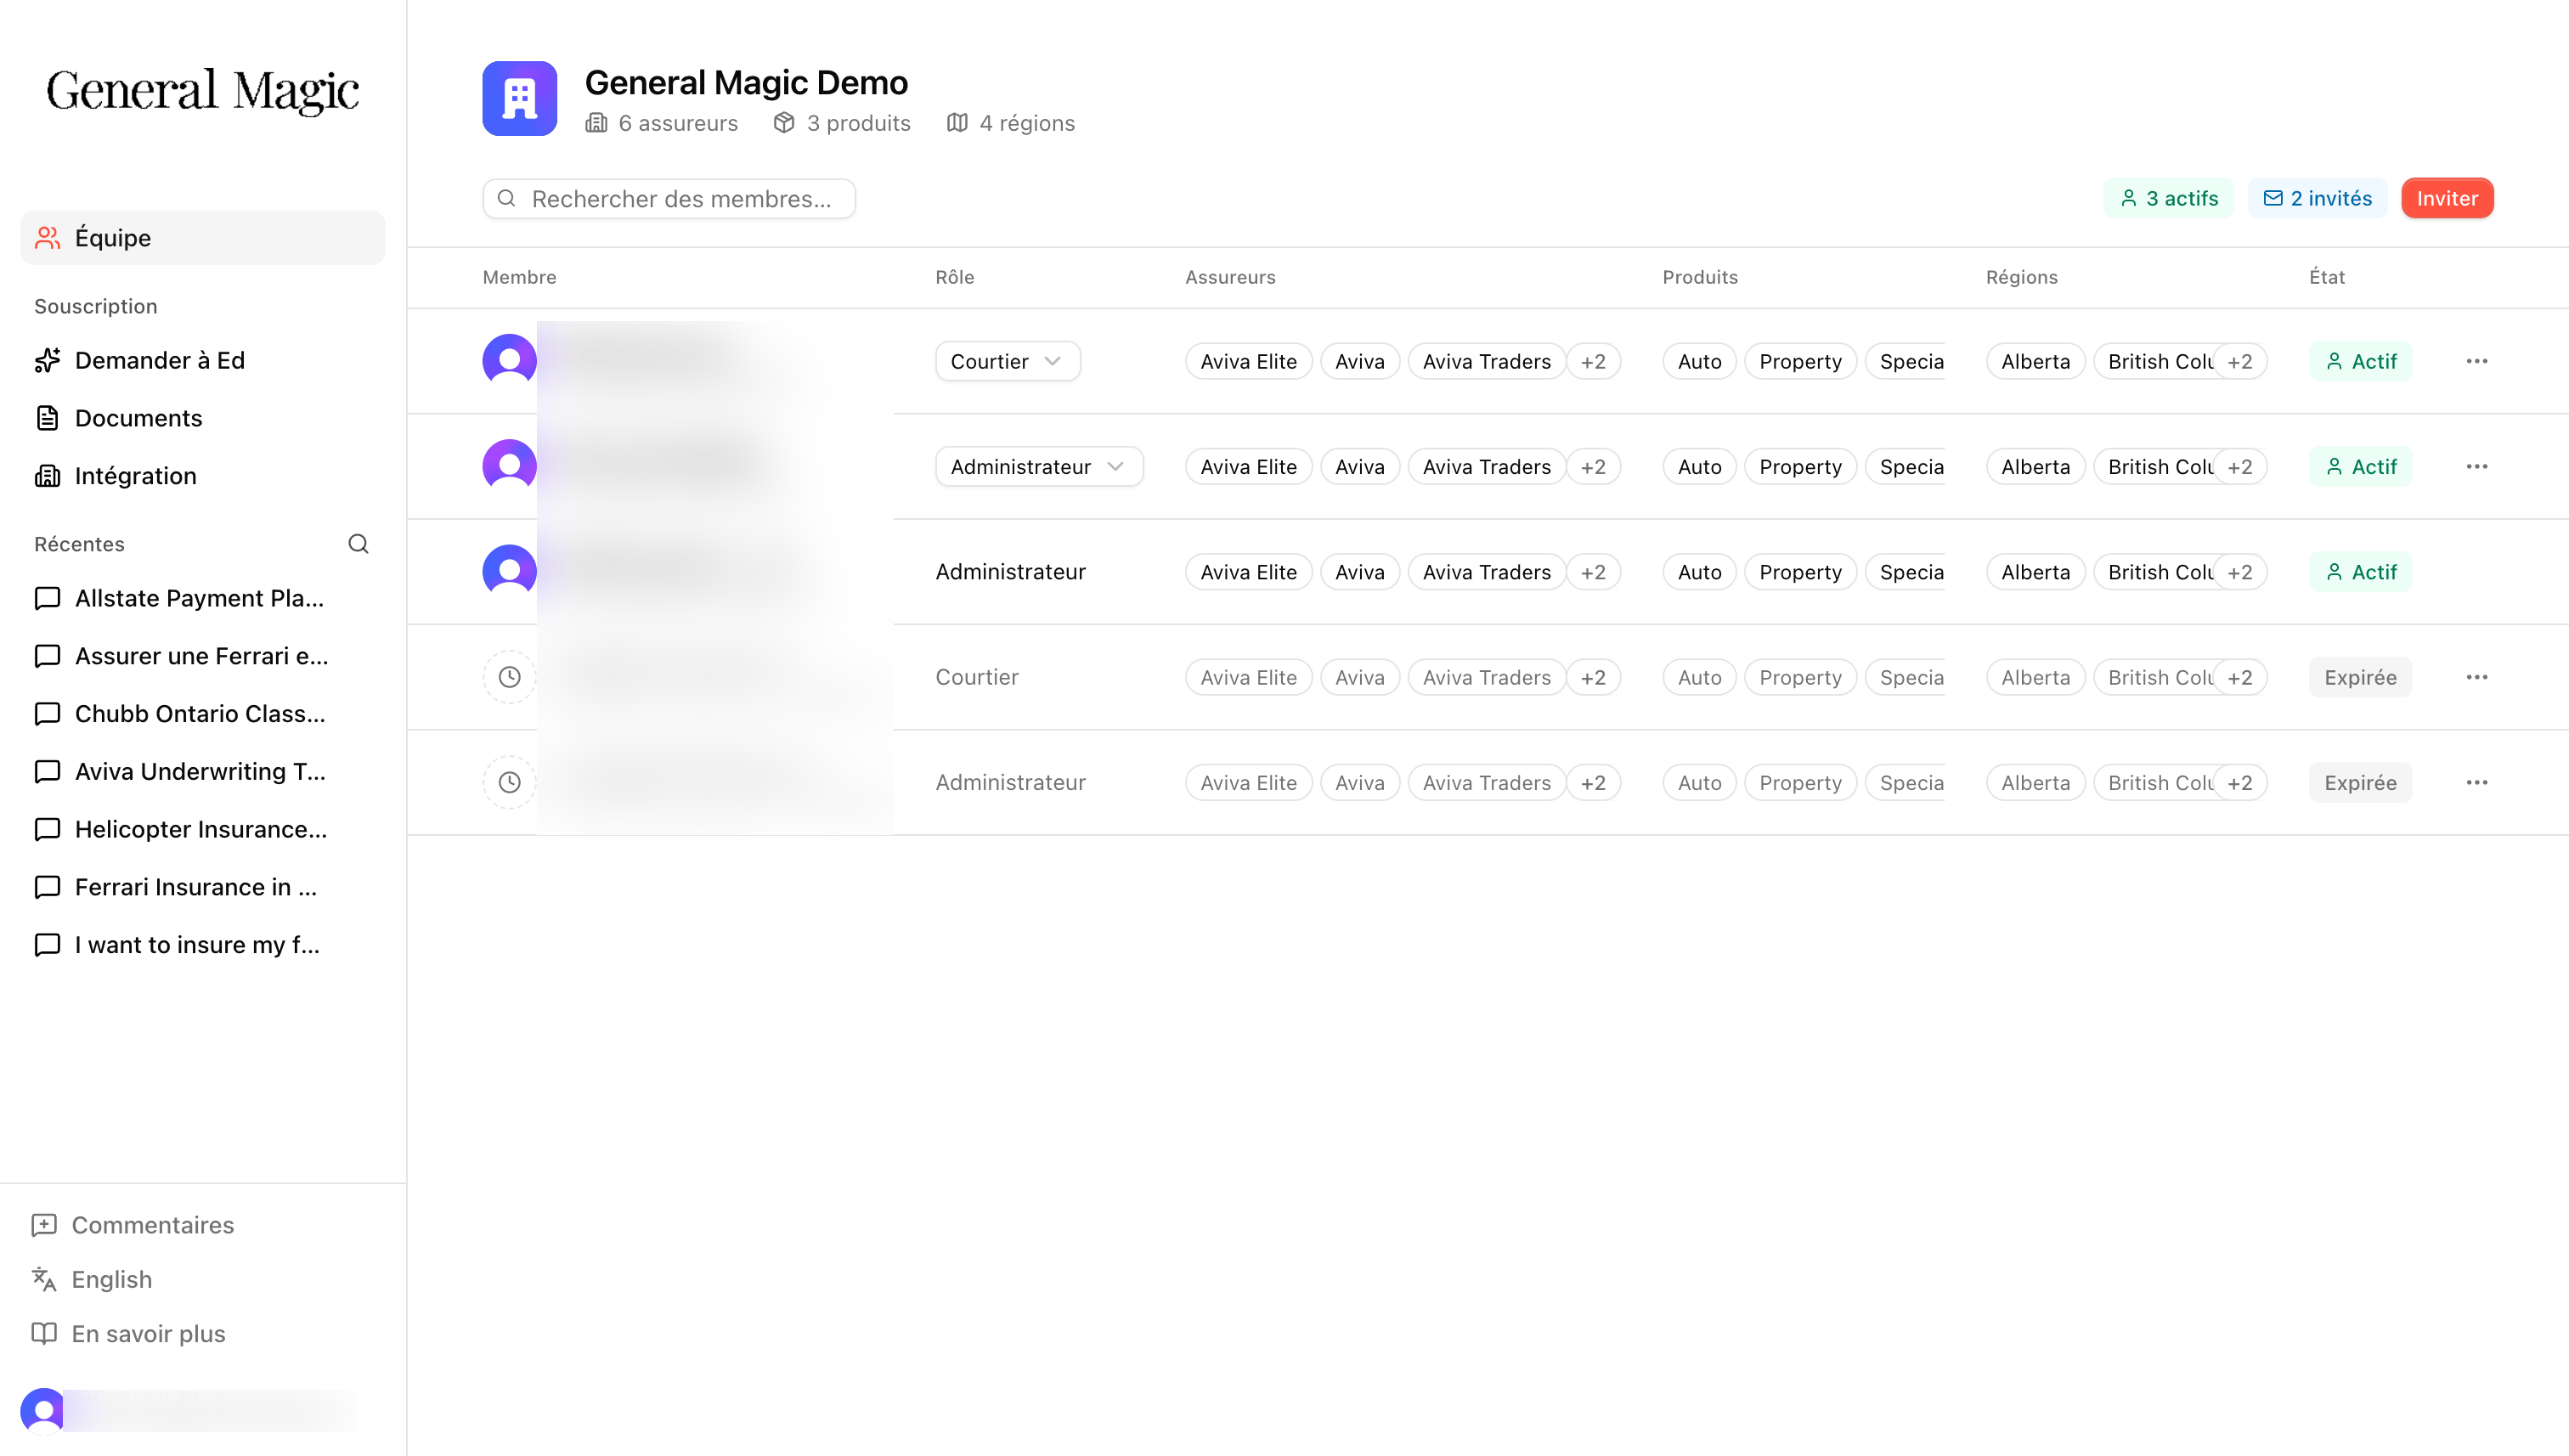
Task: Open the I want to insure my f... chat
Action: [x=202, y=945]
